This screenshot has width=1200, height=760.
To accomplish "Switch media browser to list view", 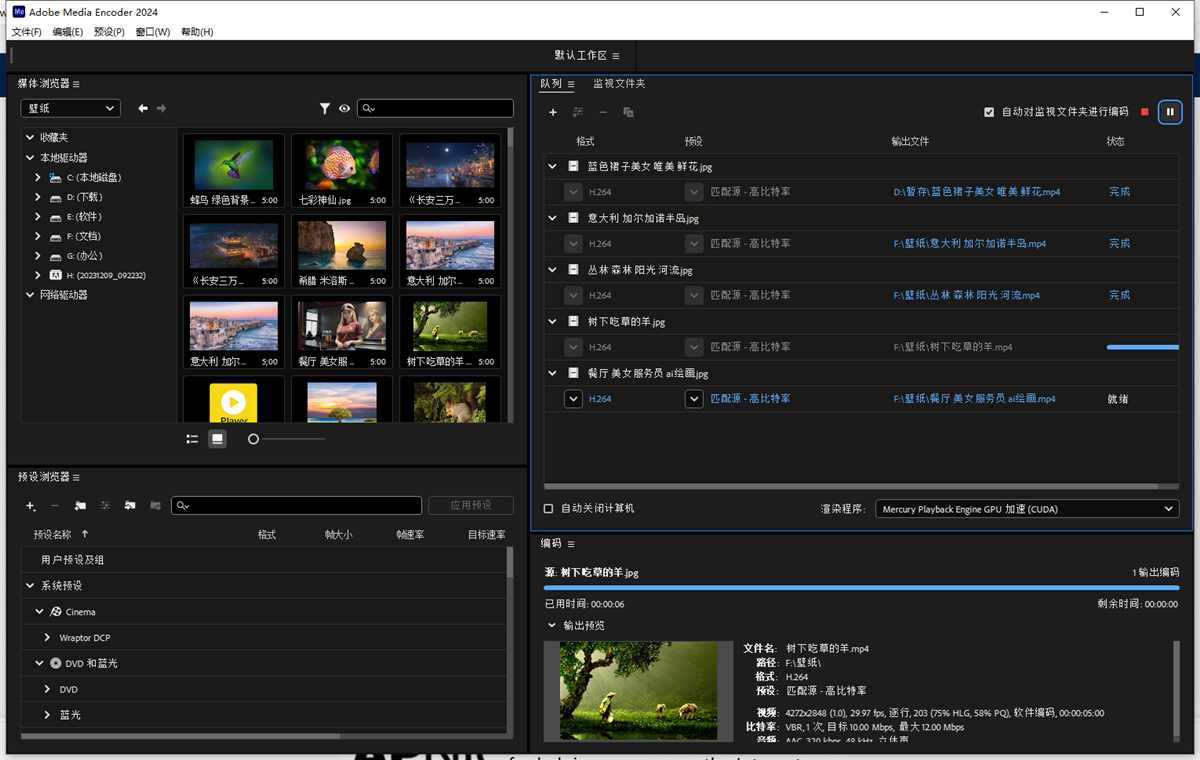I will click(192, 439).
